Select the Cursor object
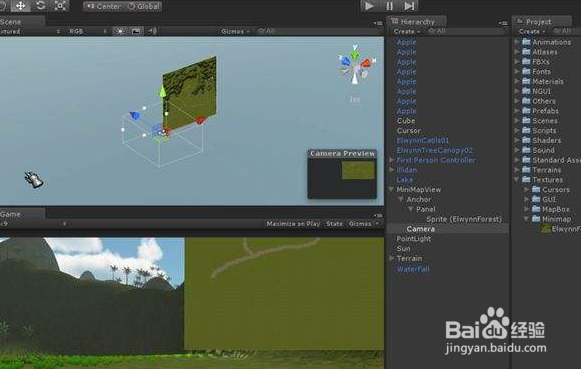The height and width of the screenshot is (369, 581). (x=409, y=130)
